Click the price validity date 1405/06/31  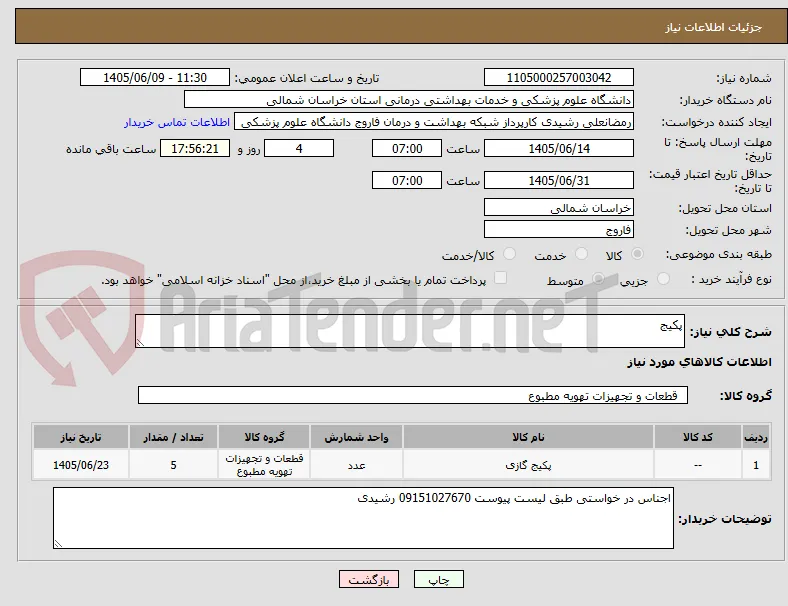point(559,180)
